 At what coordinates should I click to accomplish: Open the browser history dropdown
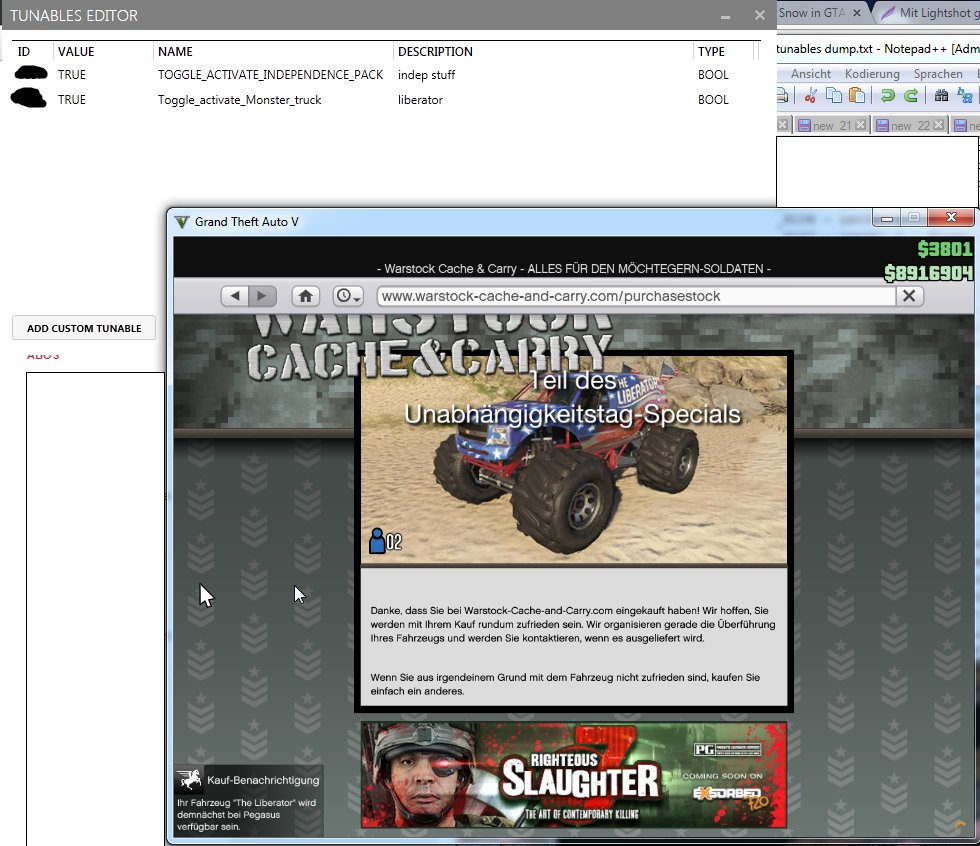[348, 296]
